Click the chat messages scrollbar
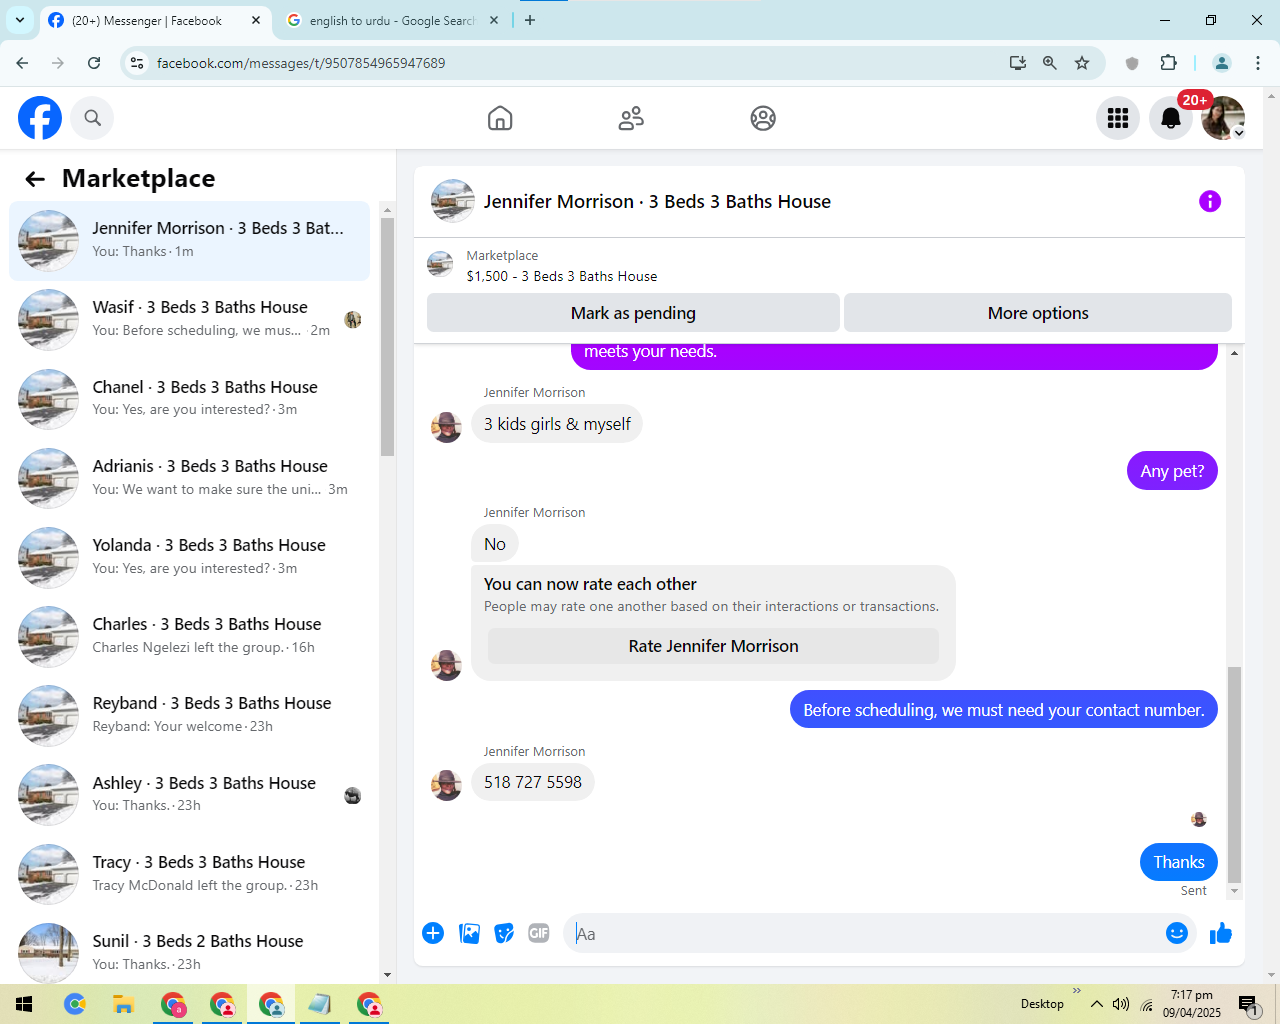1280x1024 pixels. pyautogui.click(x=1234, y=775)
